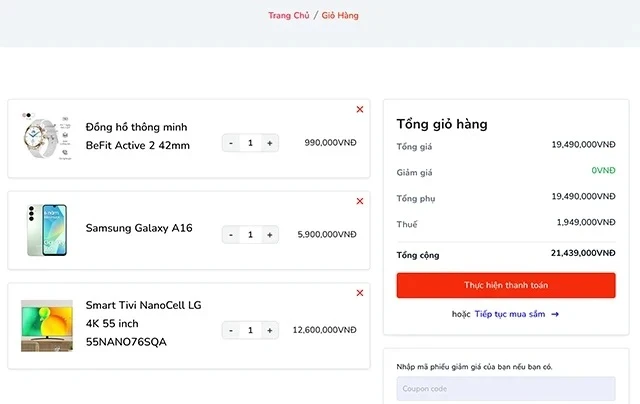Click quantity field for Samsung Galaxy A16
This screenshot has width=640, height=404.
click(x=250, y=235)
